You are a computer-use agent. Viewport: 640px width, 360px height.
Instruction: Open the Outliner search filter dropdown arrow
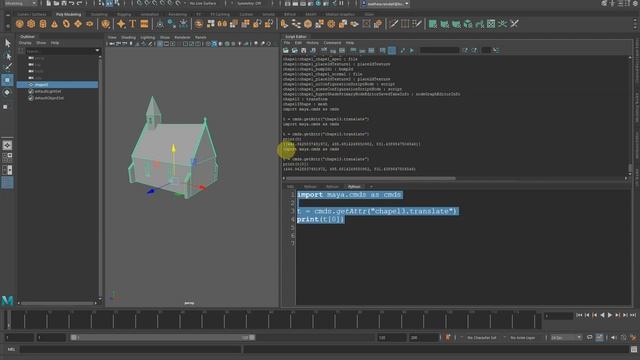(97, 51)
